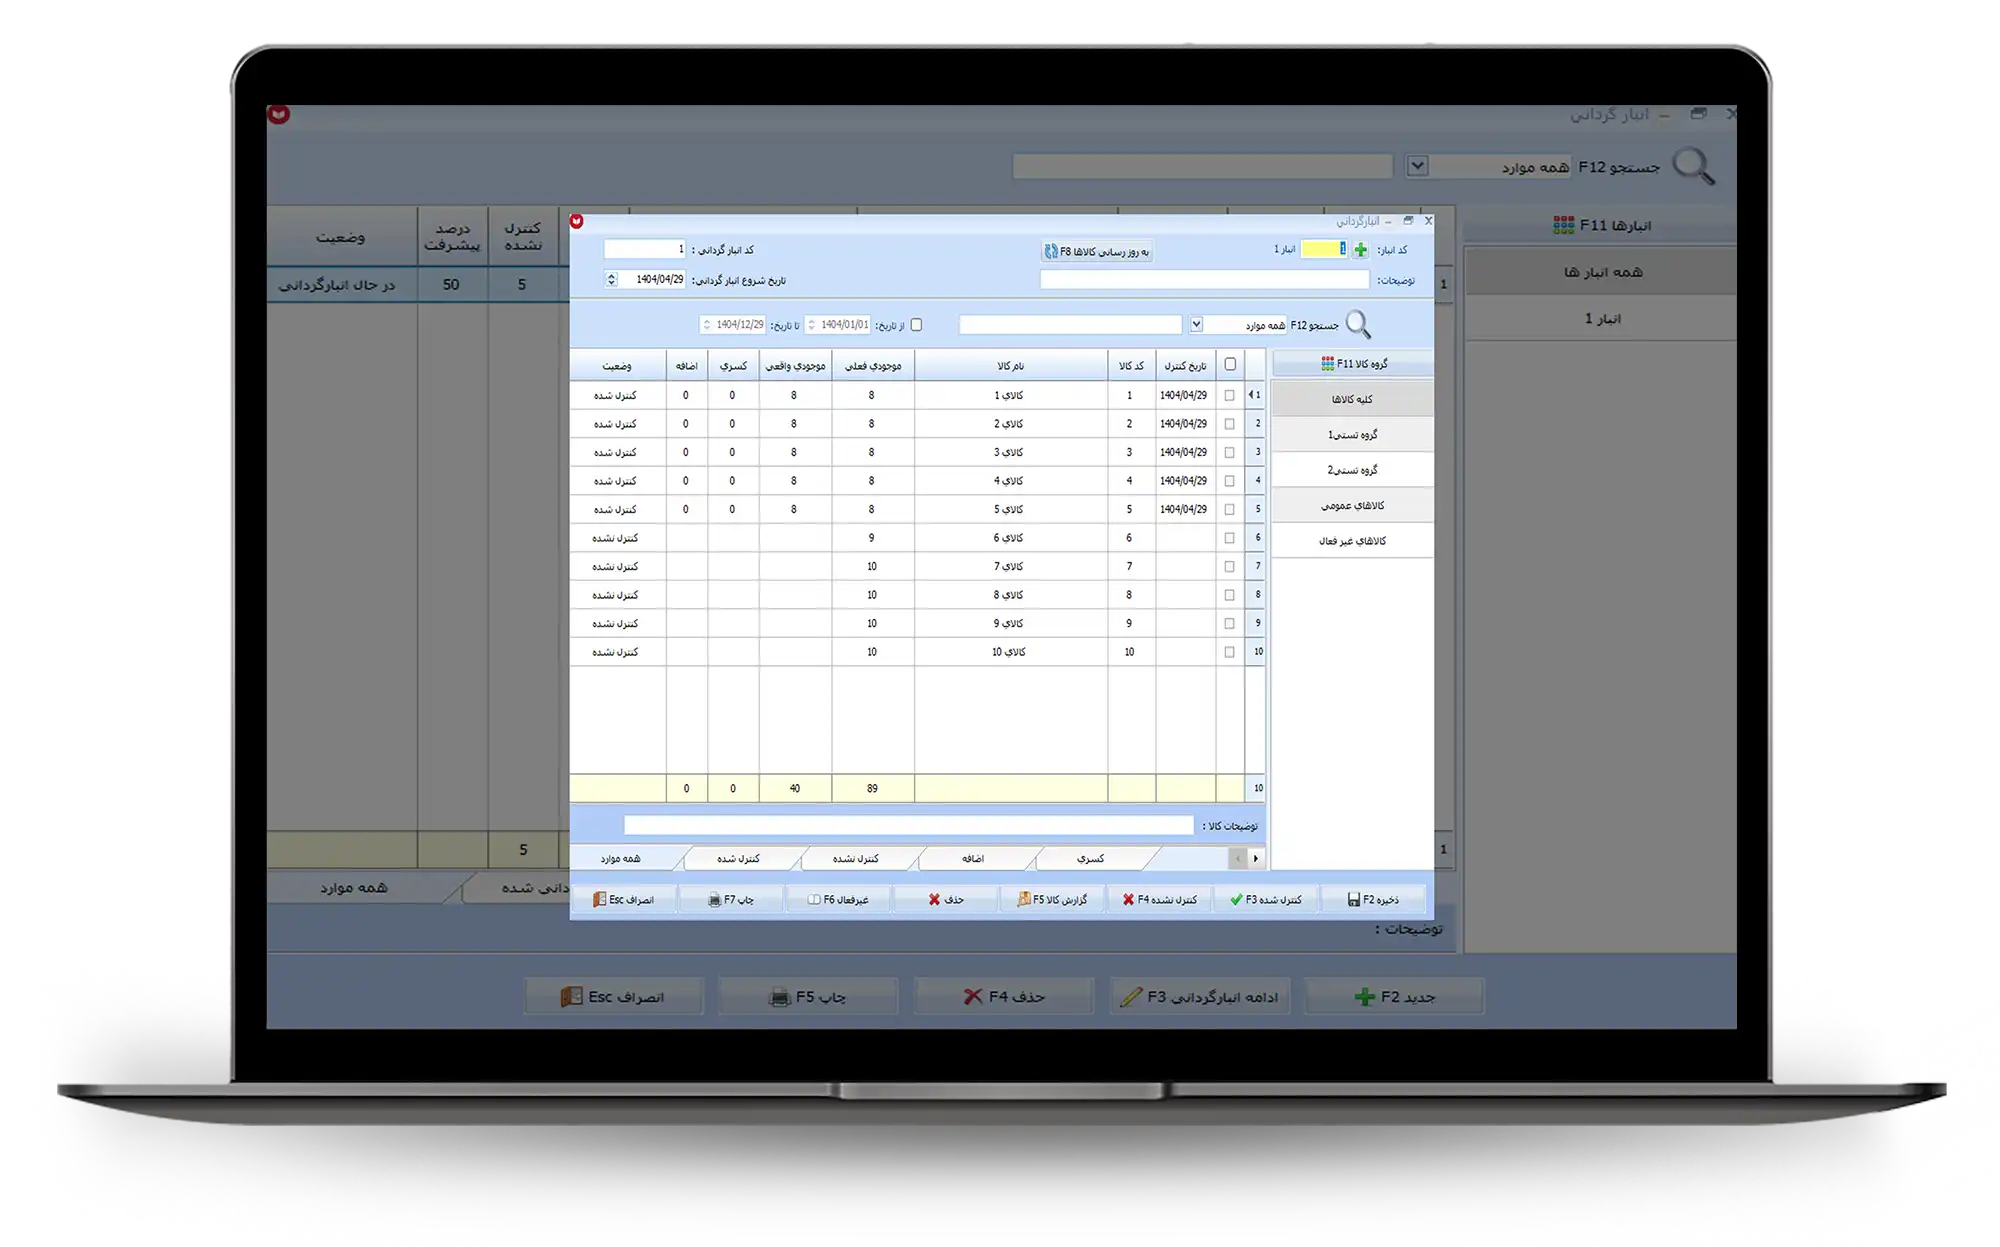2000x1247 pixels.
Task: Click the left arrow of the tab scroller
Action: click(1238, 859)
